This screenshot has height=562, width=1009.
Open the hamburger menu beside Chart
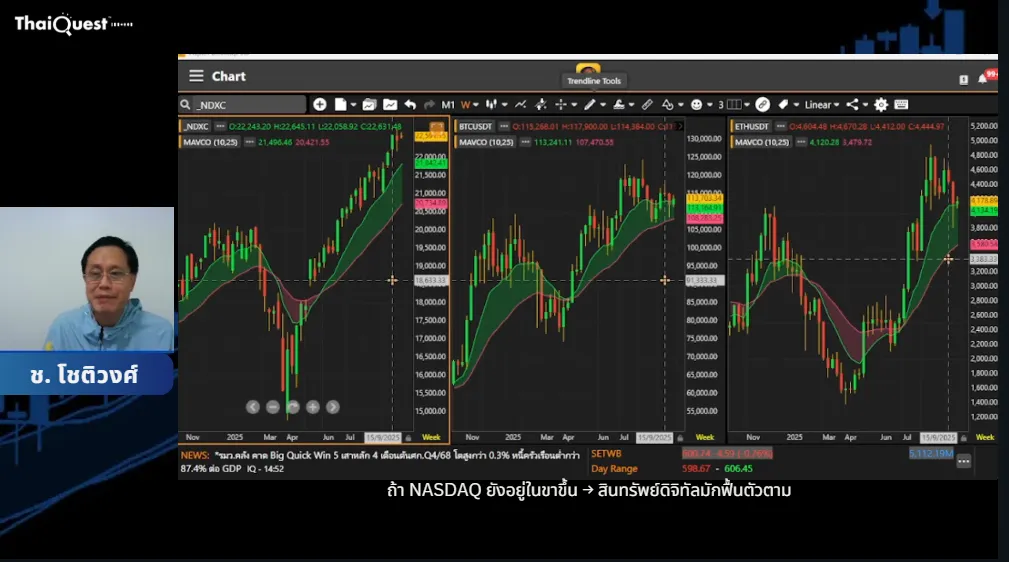click(196, 76)
